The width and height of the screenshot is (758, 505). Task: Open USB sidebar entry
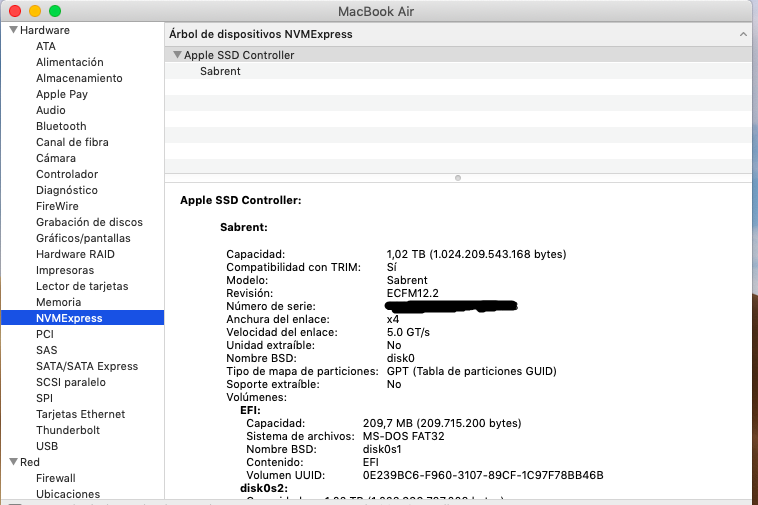[x=47, y=446]
